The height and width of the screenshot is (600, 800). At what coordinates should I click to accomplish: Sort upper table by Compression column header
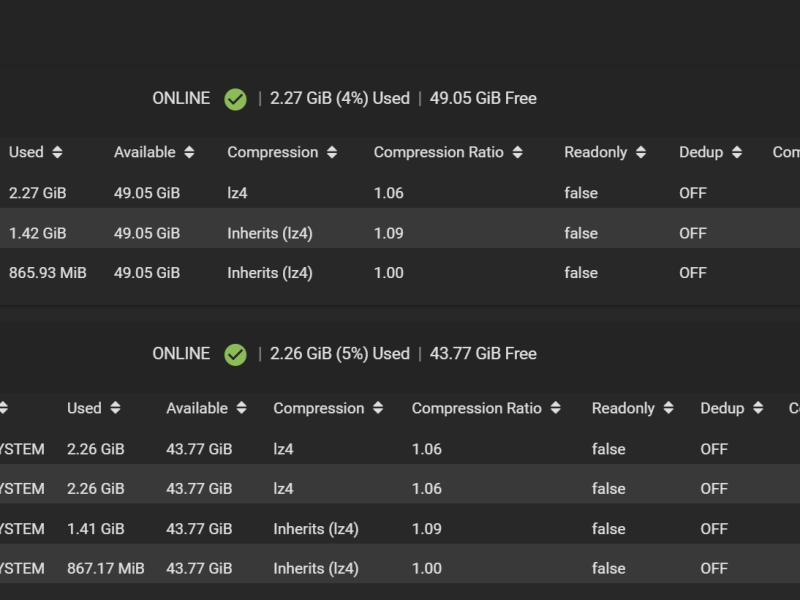[x=272, y=153]
